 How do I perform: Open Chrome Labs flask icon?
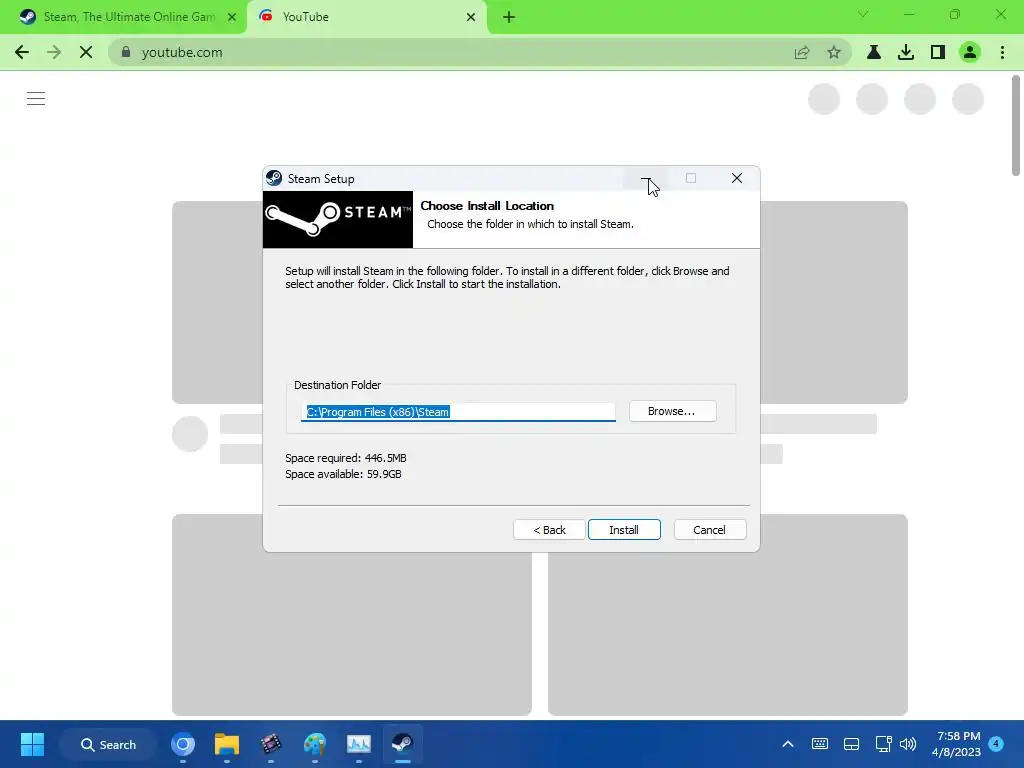[874, 52]
